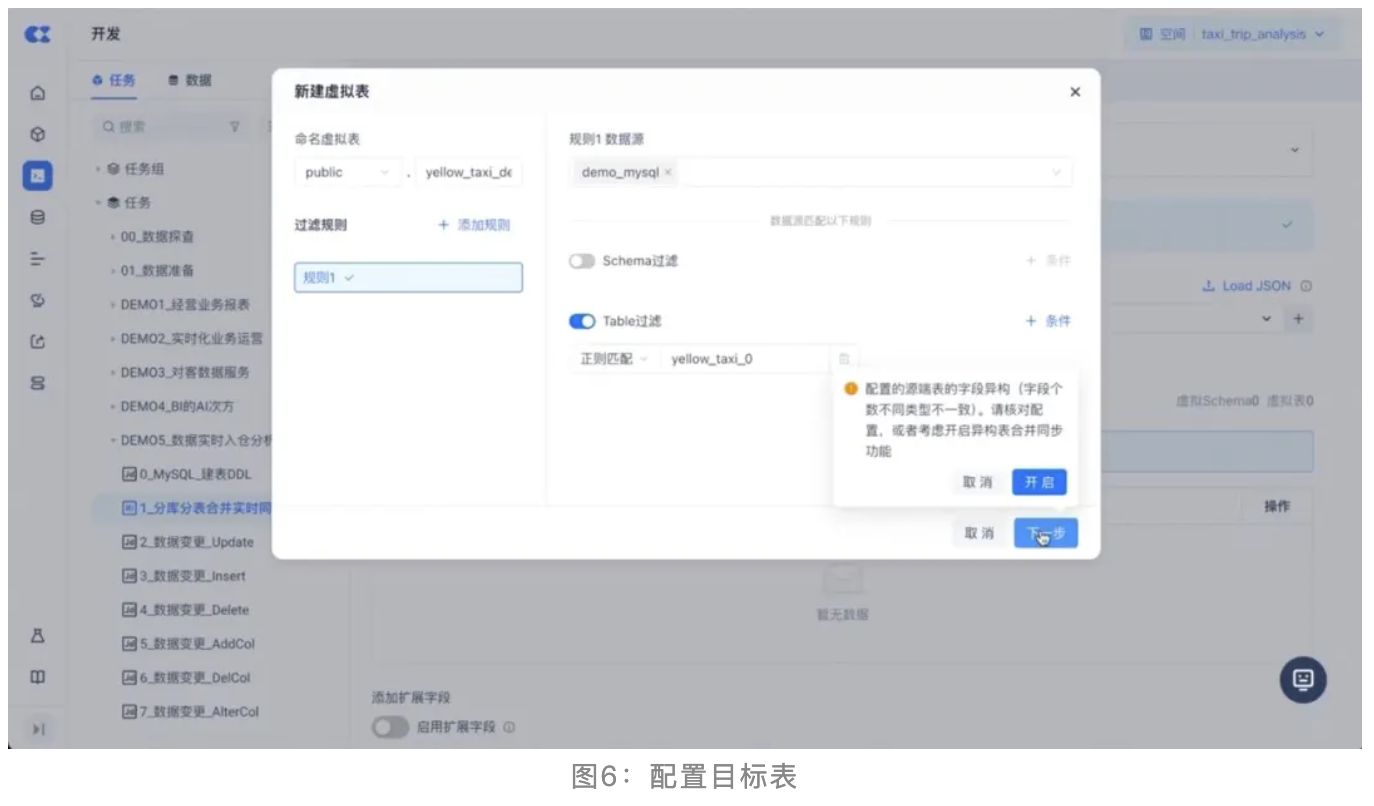Open the cube icon in left sidebar

pos(38,134)
